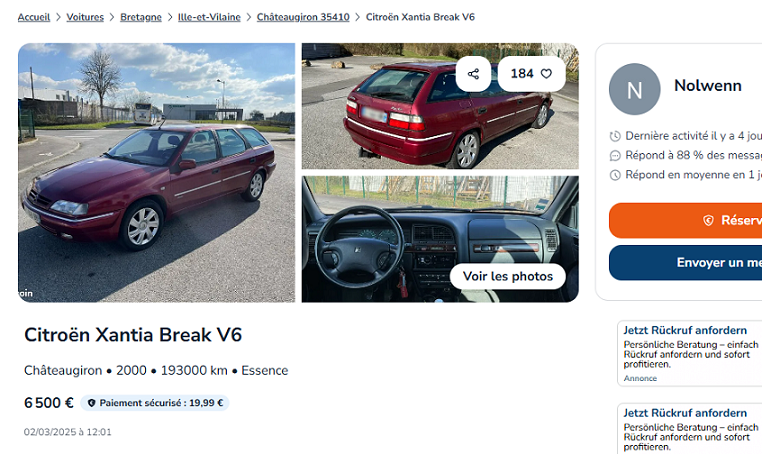This screenshot has height=454, width=762.
Task: Click the shield icon in the Paiement sécurisé badge
Action: pyautogui.click(x=91, y=403)
